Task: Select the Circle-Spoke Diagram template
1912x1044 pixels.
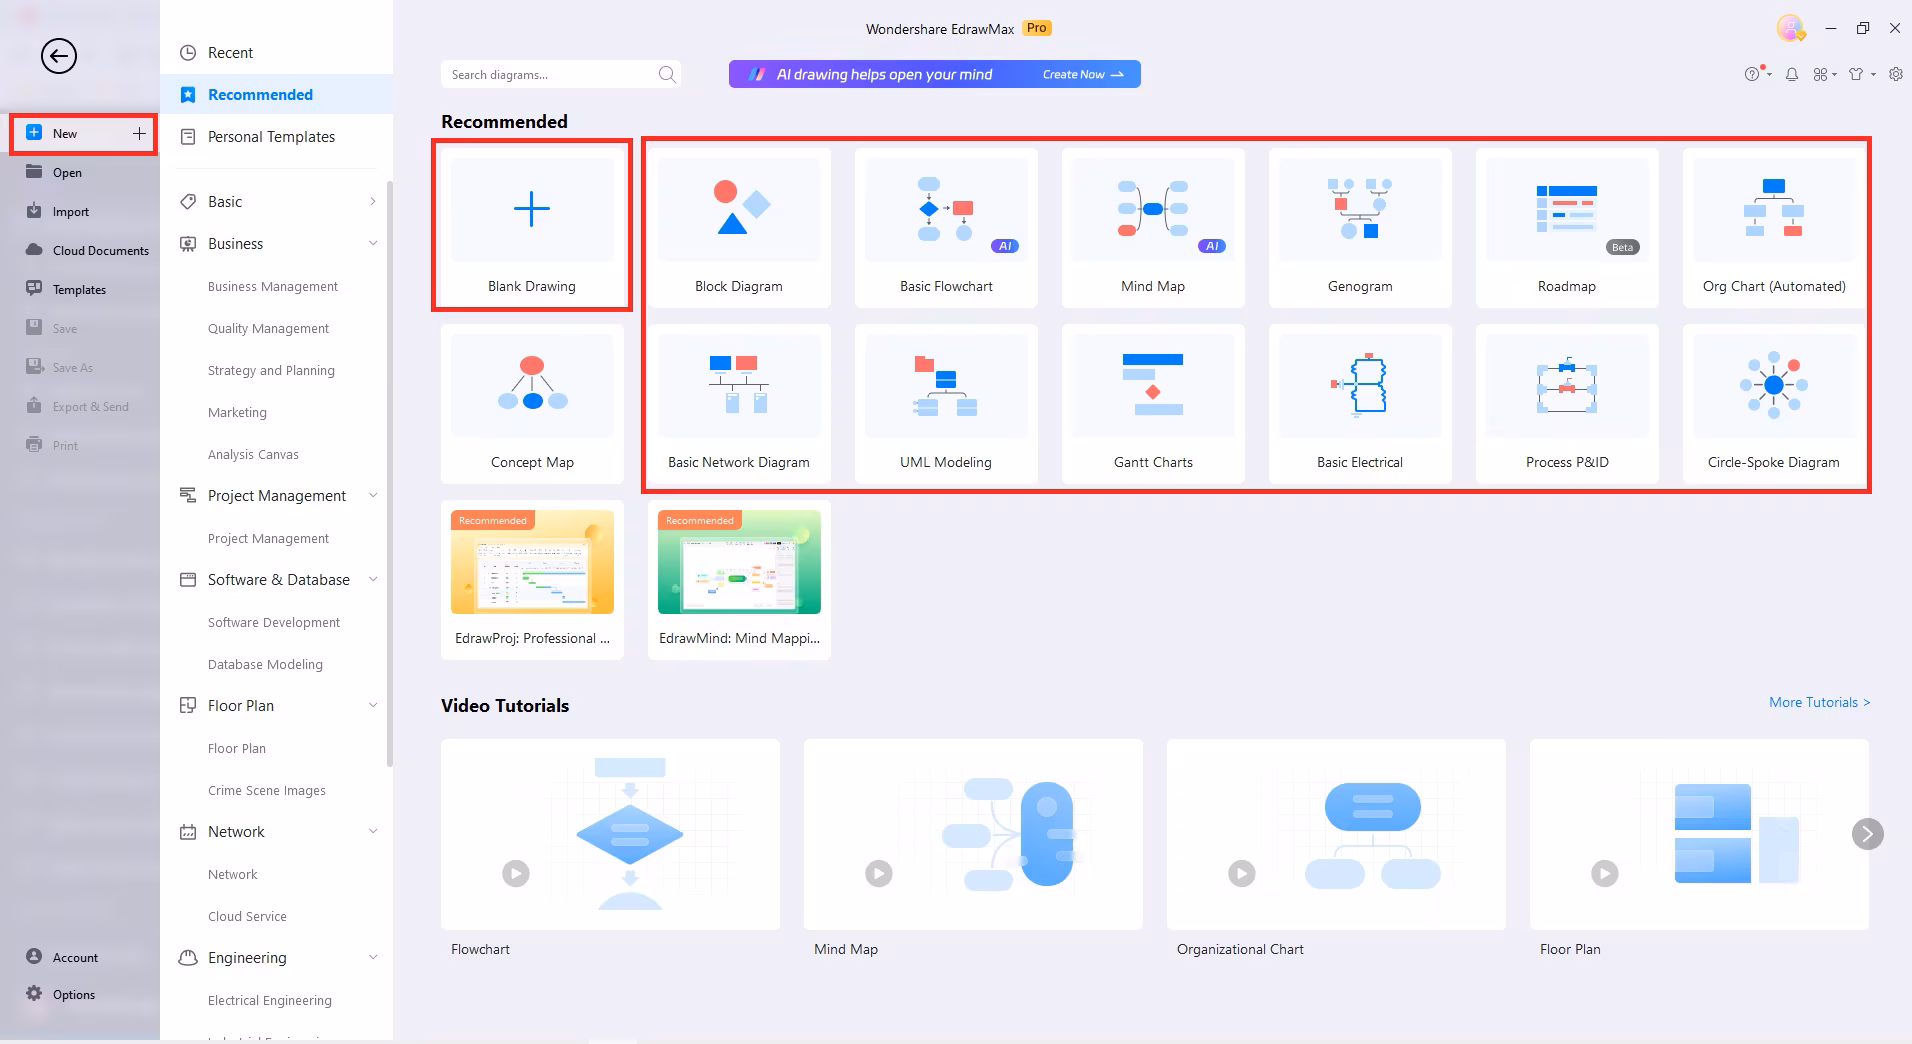Action: tap(1774, 403)
